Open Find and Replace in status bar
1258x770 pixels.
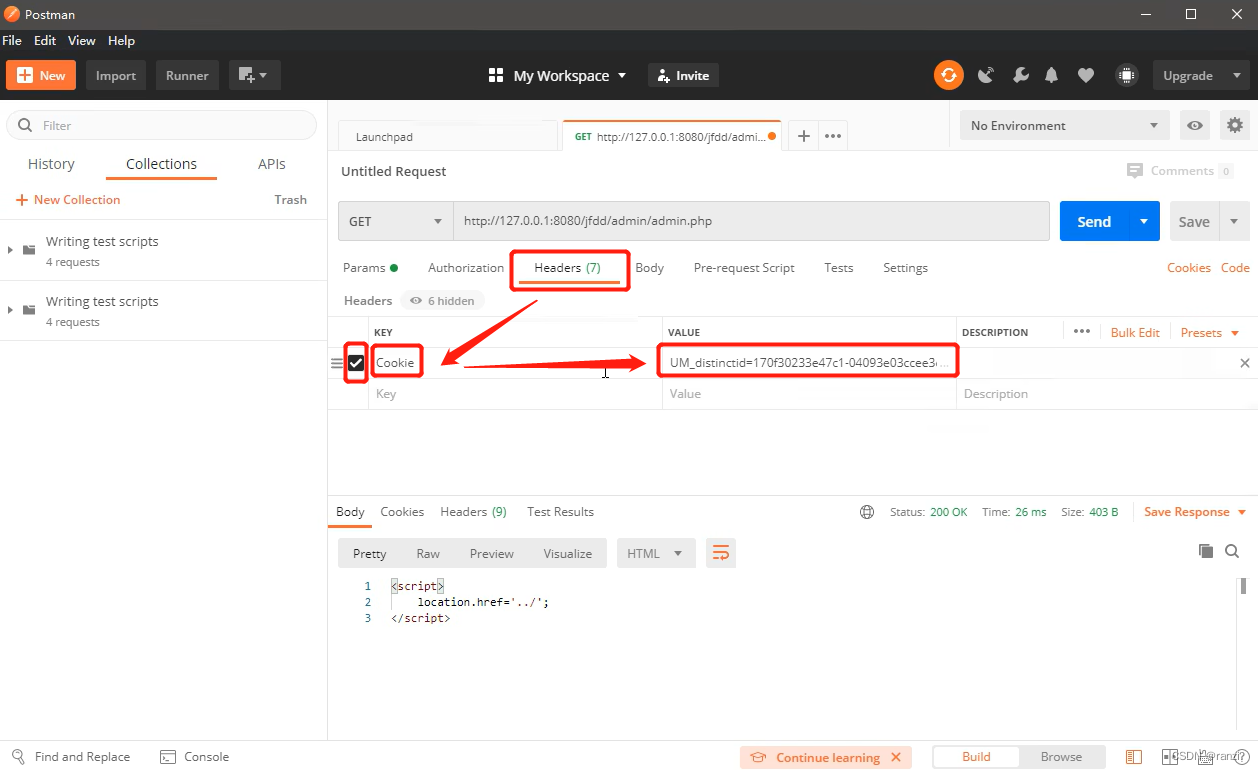tap(71, 757)
